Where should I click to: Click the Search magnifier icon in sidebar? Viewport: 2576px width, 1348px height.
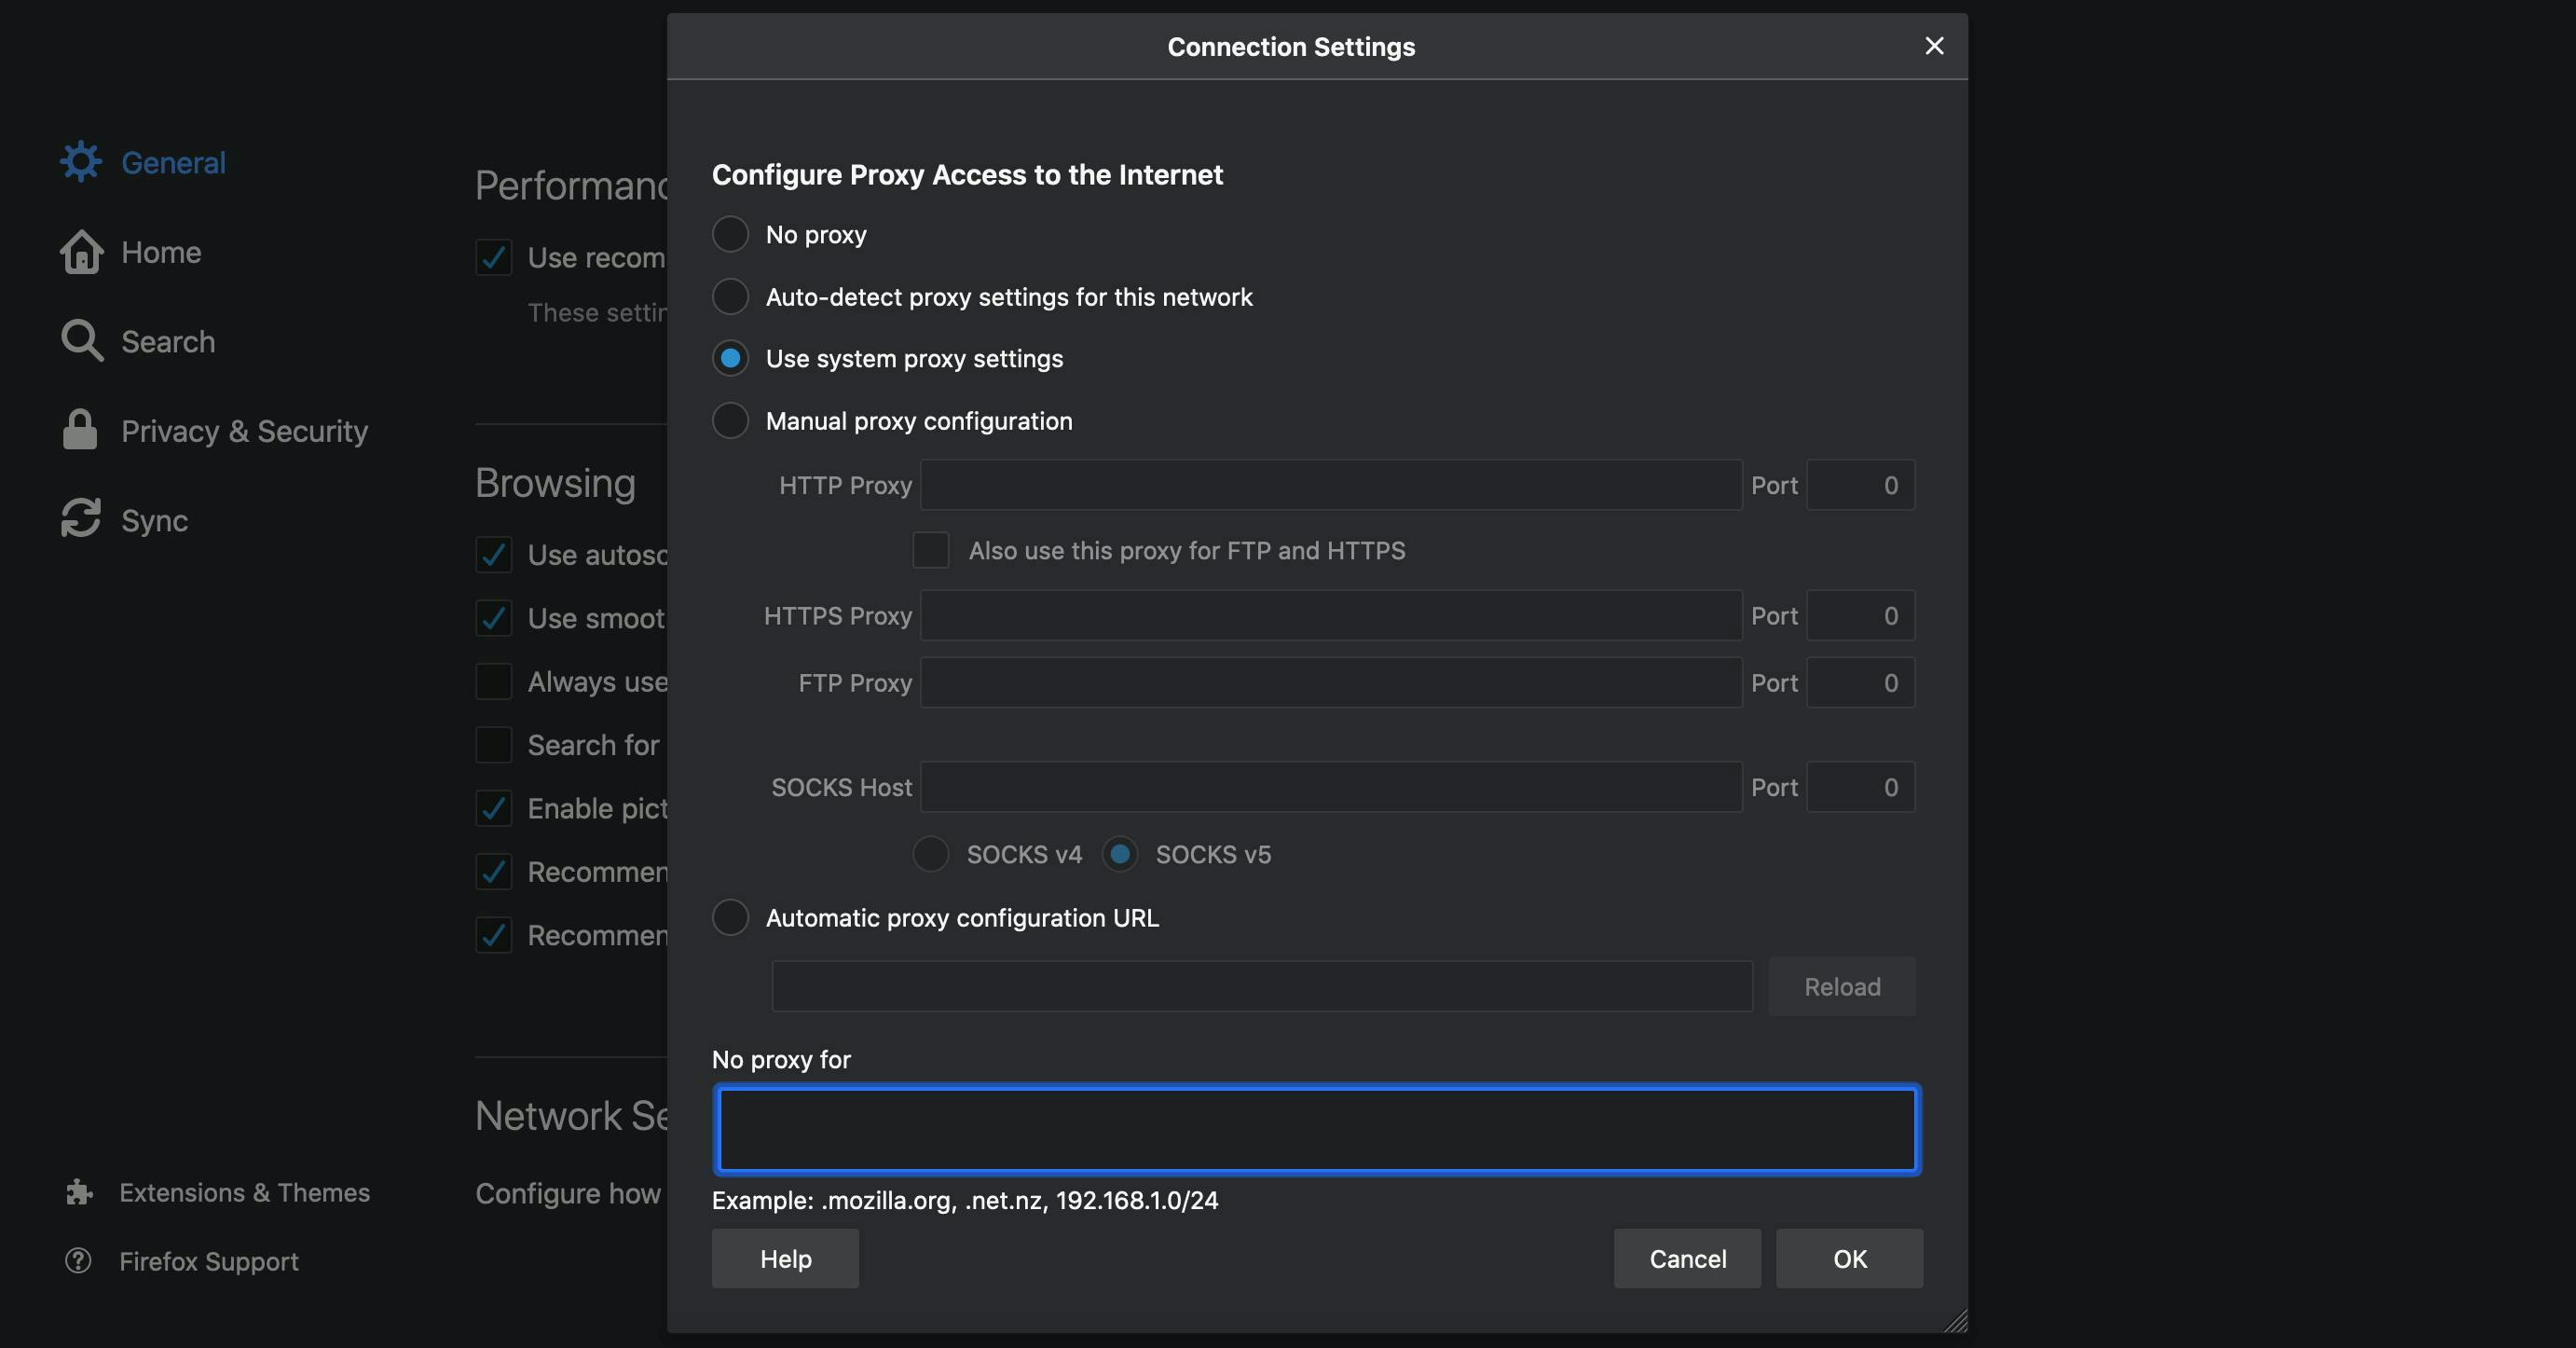click(x=81, y=341)
